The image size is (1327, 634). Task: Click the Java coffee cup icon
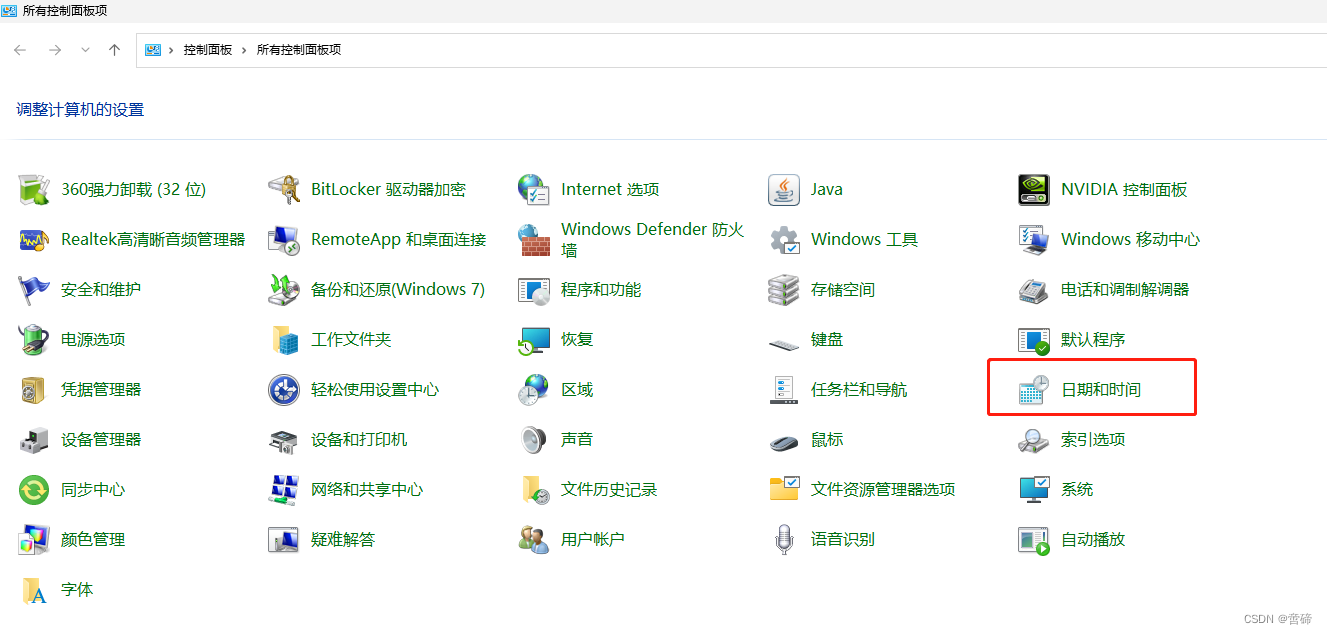coord(784,189)
